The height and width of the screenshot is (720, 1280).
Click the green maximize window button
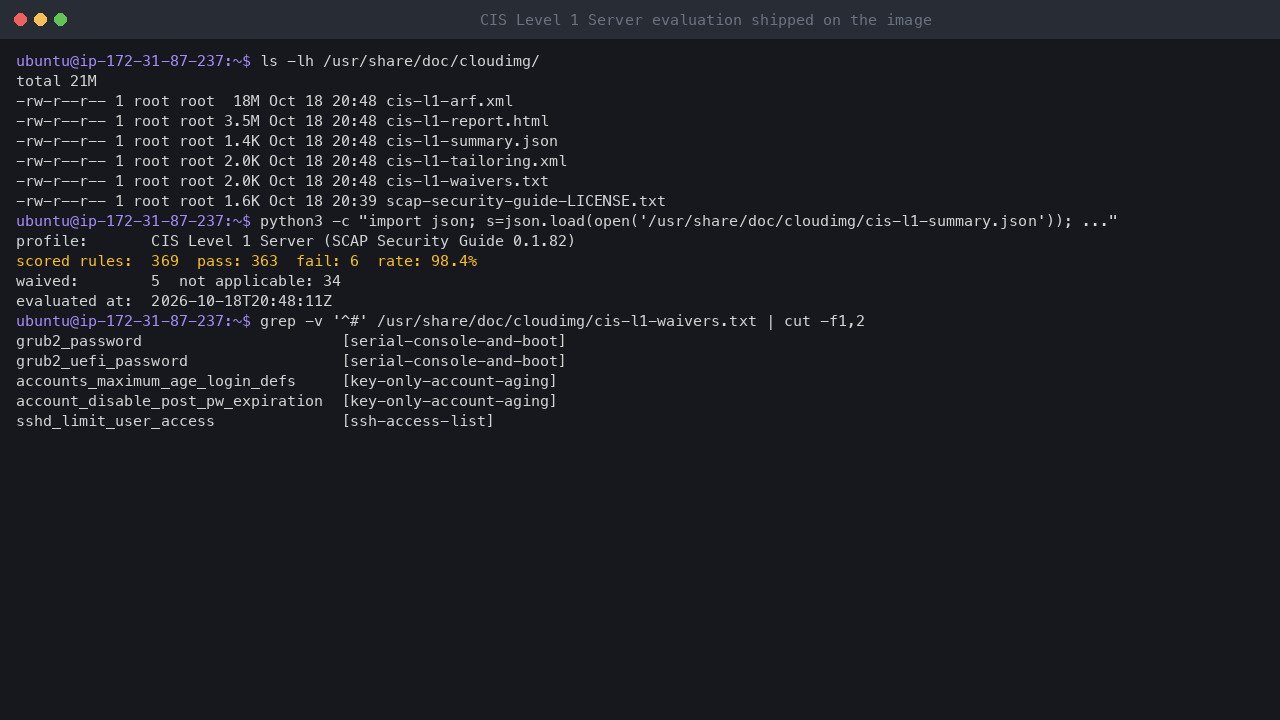click(60, 19)
